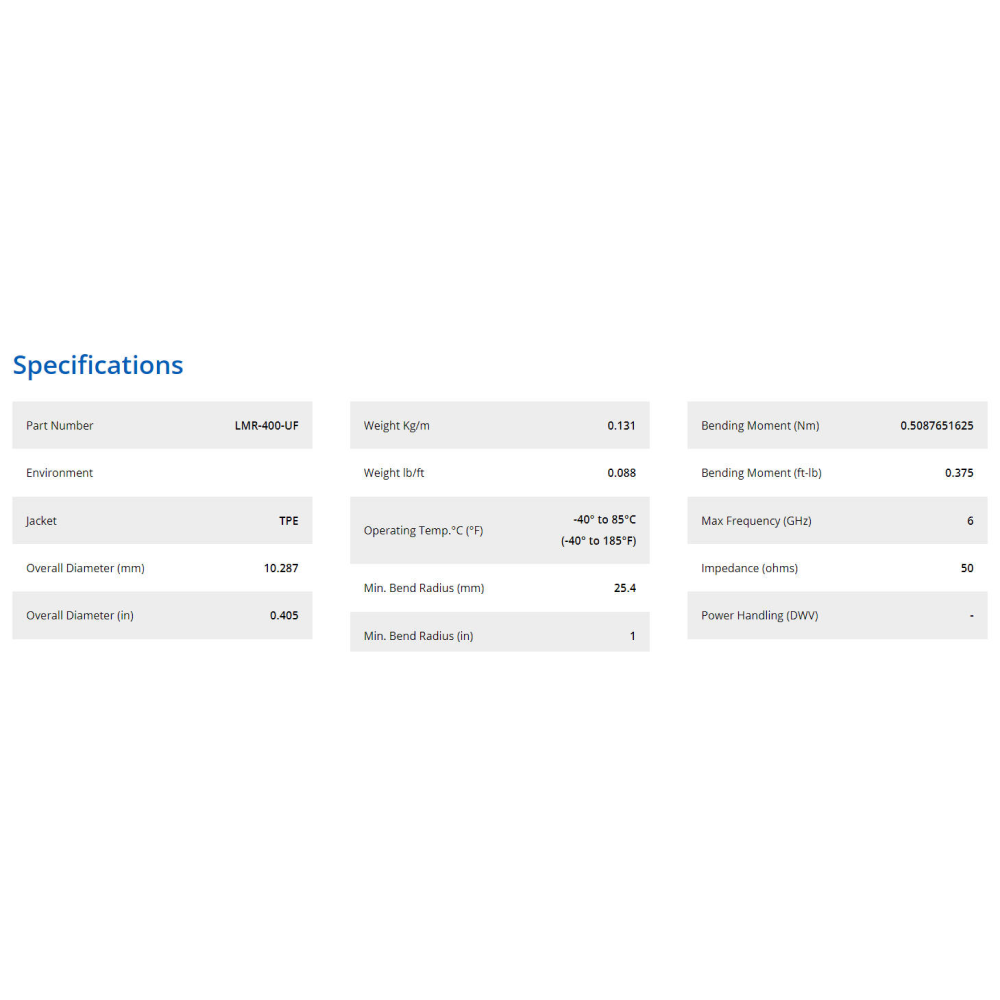Click the 0.088 weight lb/ft value
The width and height of the screenshot is (1000, 1000).
[x=621, y=473]
